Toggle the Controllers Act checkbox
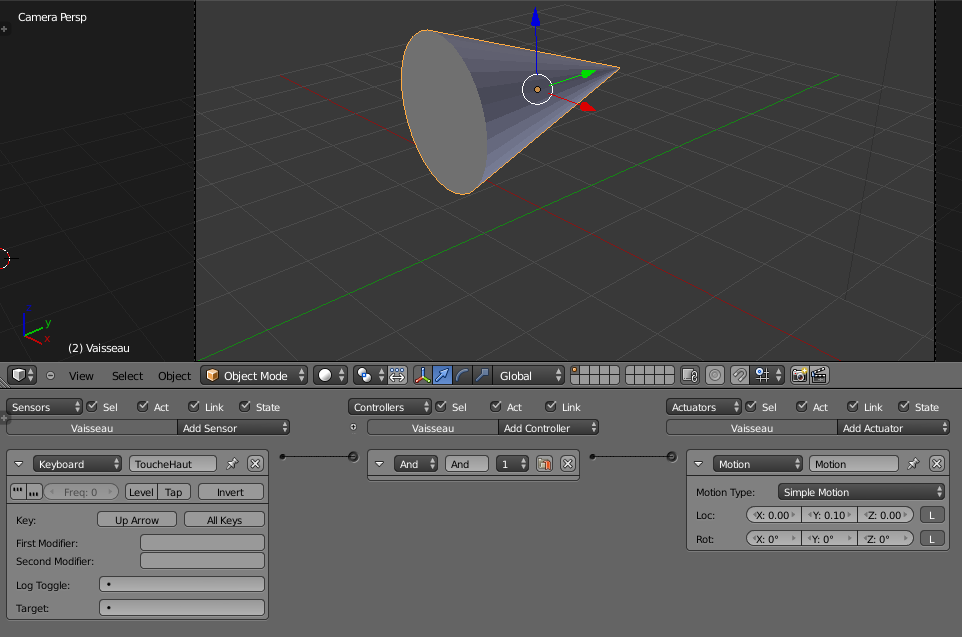 pos(496,406)
